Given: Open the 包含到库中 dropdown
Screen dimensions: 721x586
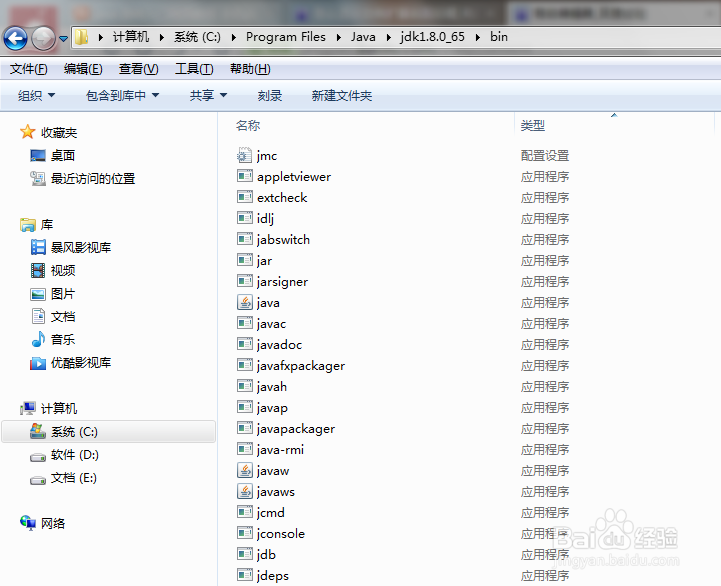Looking at the screenshot, I should pos(122,96).
